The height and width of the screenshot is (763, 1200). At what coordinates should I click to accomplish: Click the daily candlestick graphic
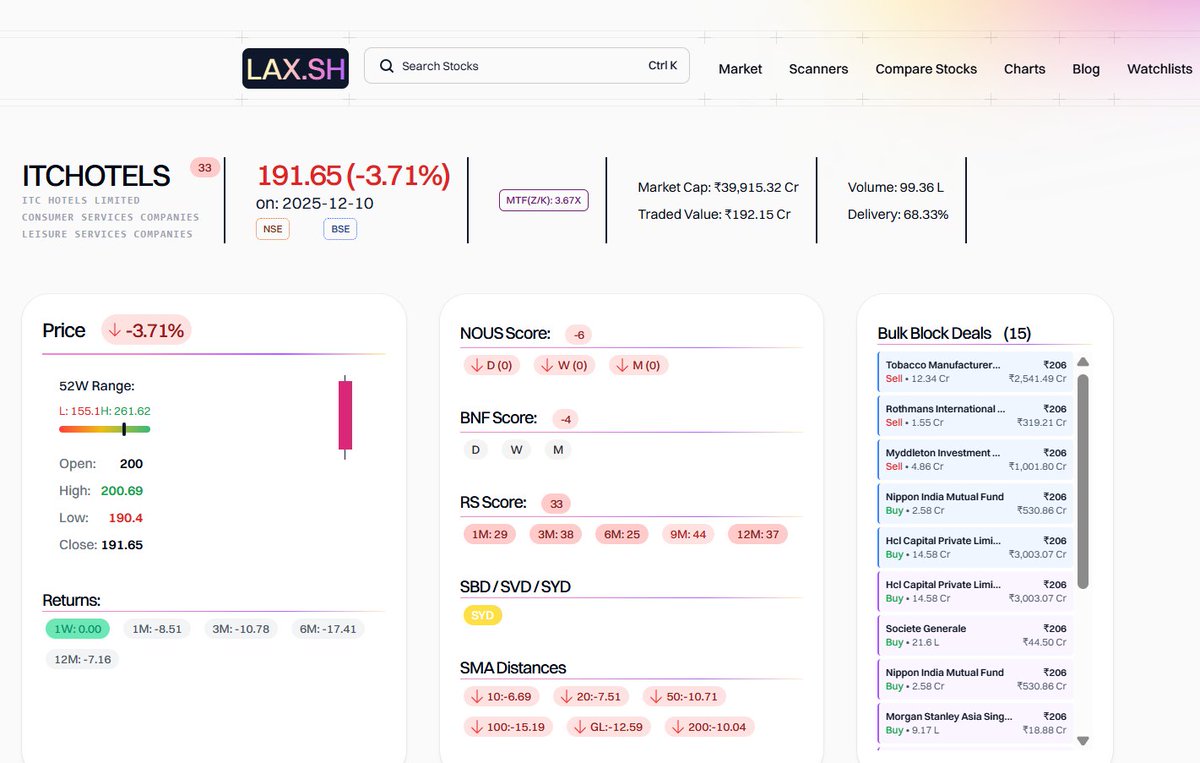click(345, 418)
